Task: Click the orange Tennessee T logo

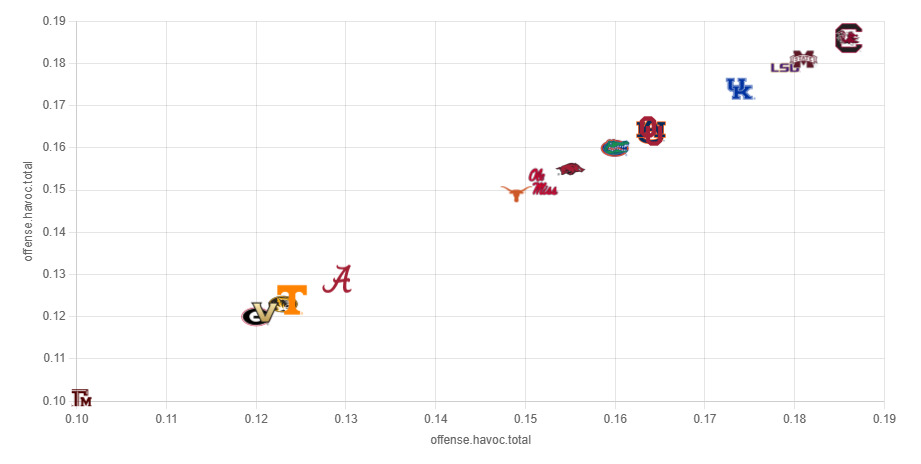Action: coord(292,299)
